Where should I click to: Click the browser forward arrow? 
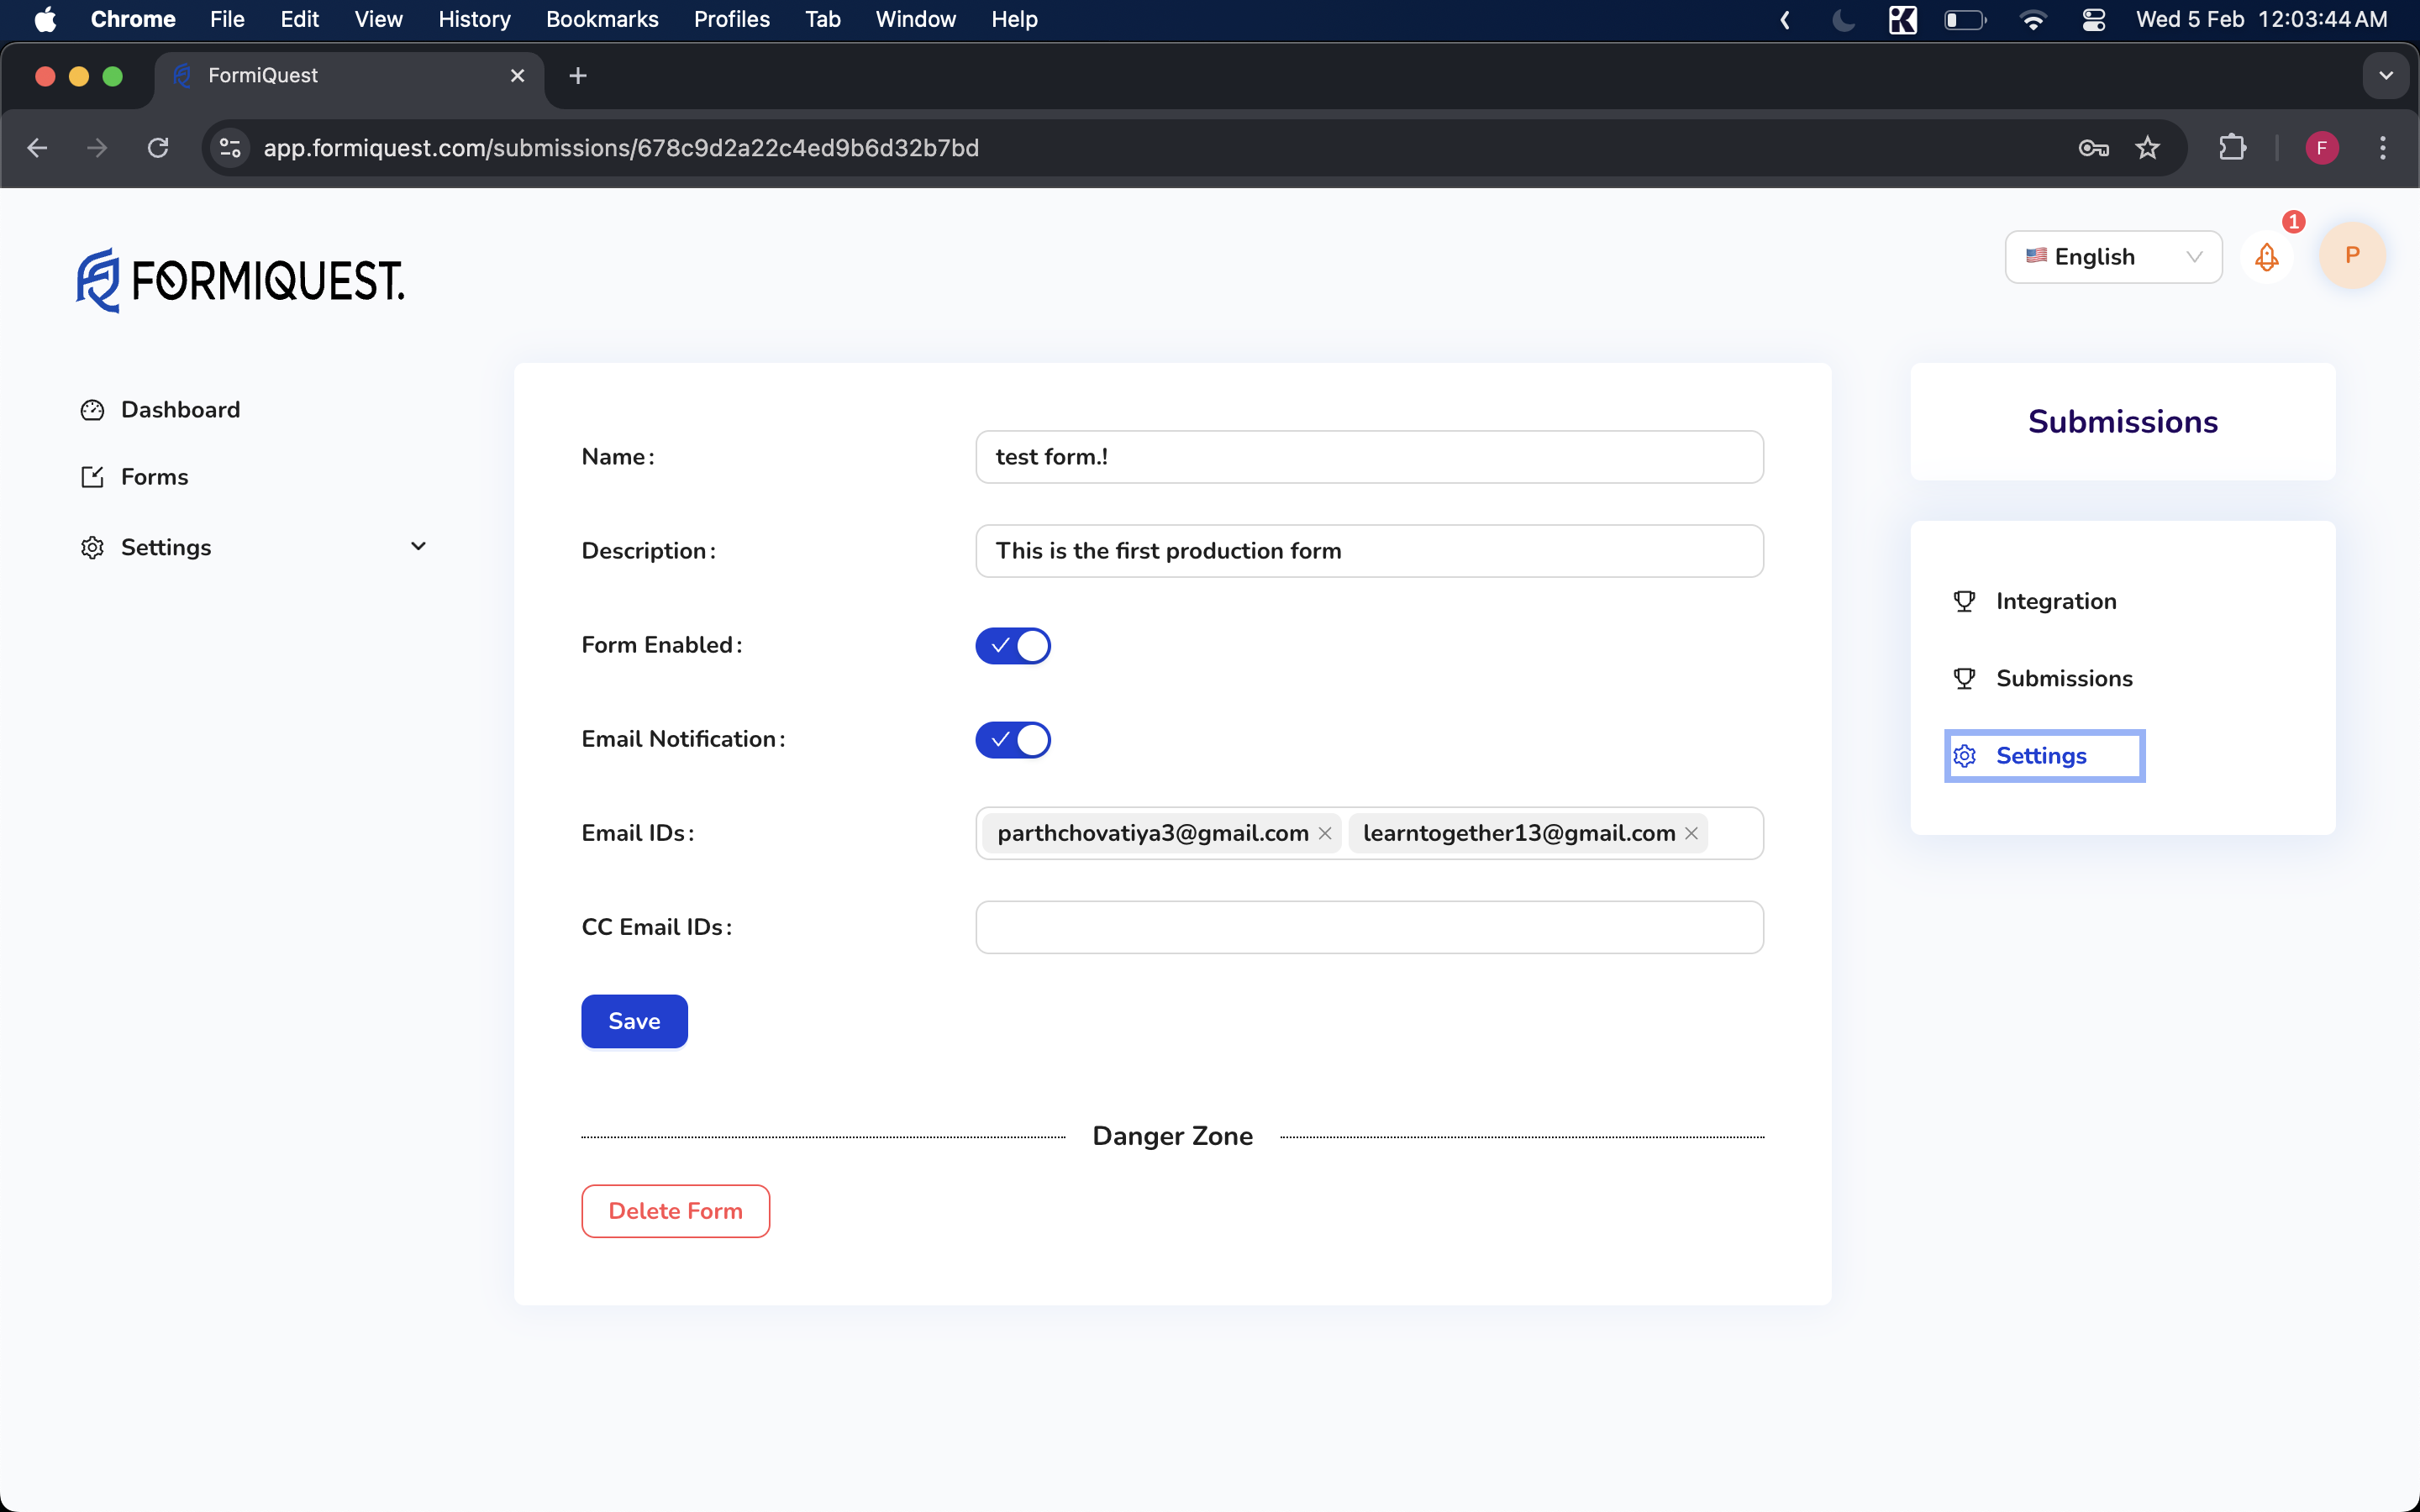[x=97, y=148]
